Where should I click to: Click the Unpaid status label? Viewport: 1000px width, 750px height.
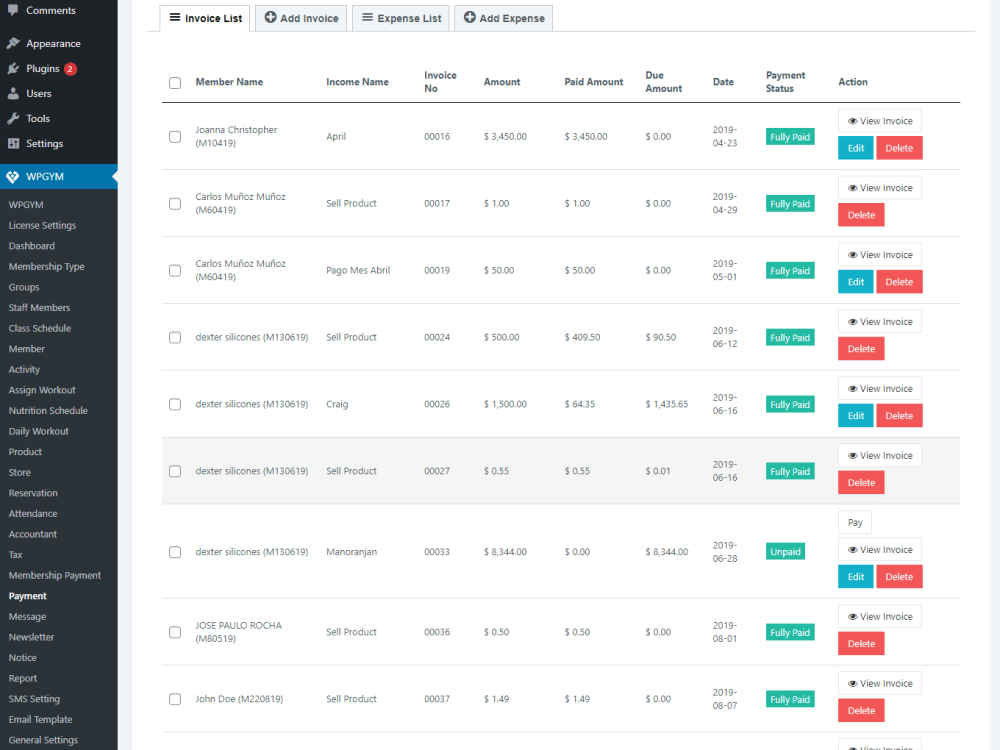tap(785, 552)
